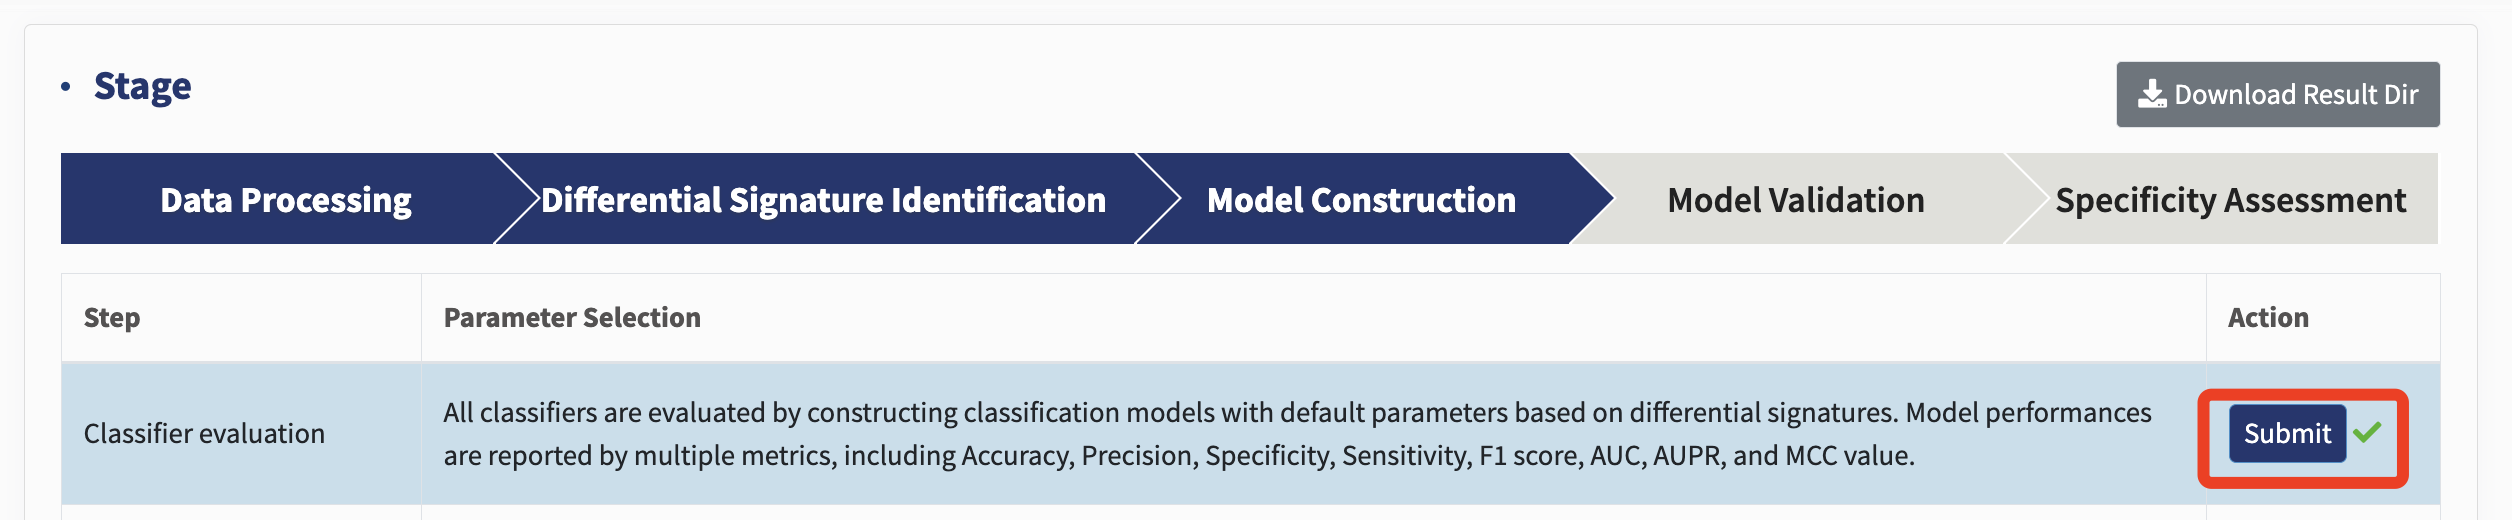Click the bullet dot before Stage heading
The height and width of the screenshot is (520, 2512).
point(66,87)
